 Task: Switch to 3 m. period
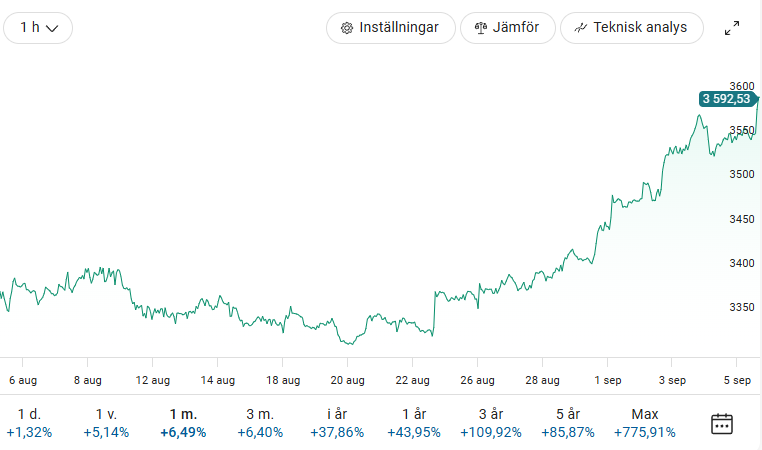pos(260,423)
